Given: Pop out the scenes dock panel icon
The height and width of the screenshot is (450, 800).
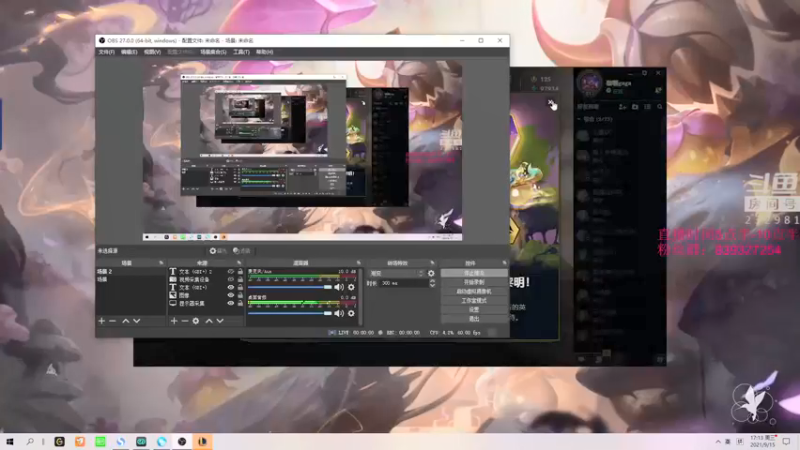Looking at the screenshot, I should pos(161,263).
